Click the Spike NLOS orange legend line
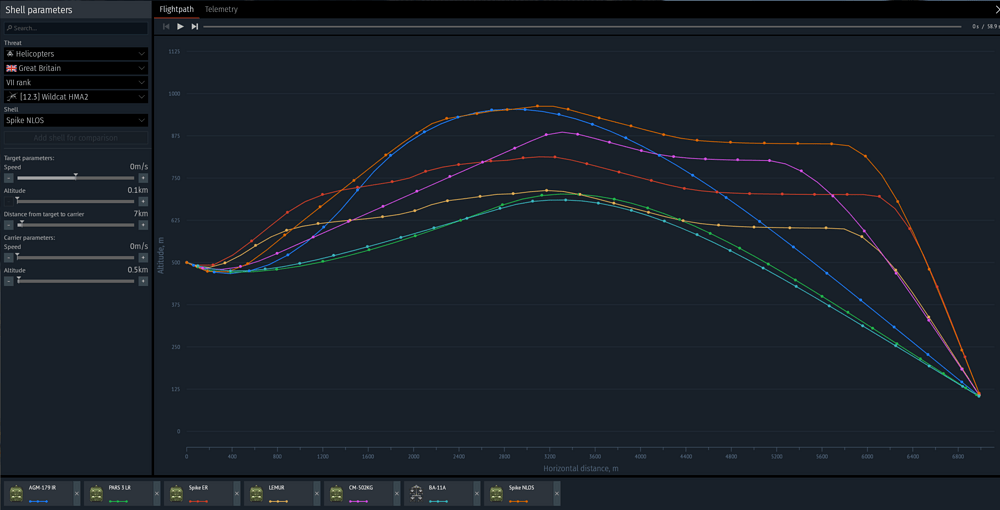 click(x=518, y=501)
